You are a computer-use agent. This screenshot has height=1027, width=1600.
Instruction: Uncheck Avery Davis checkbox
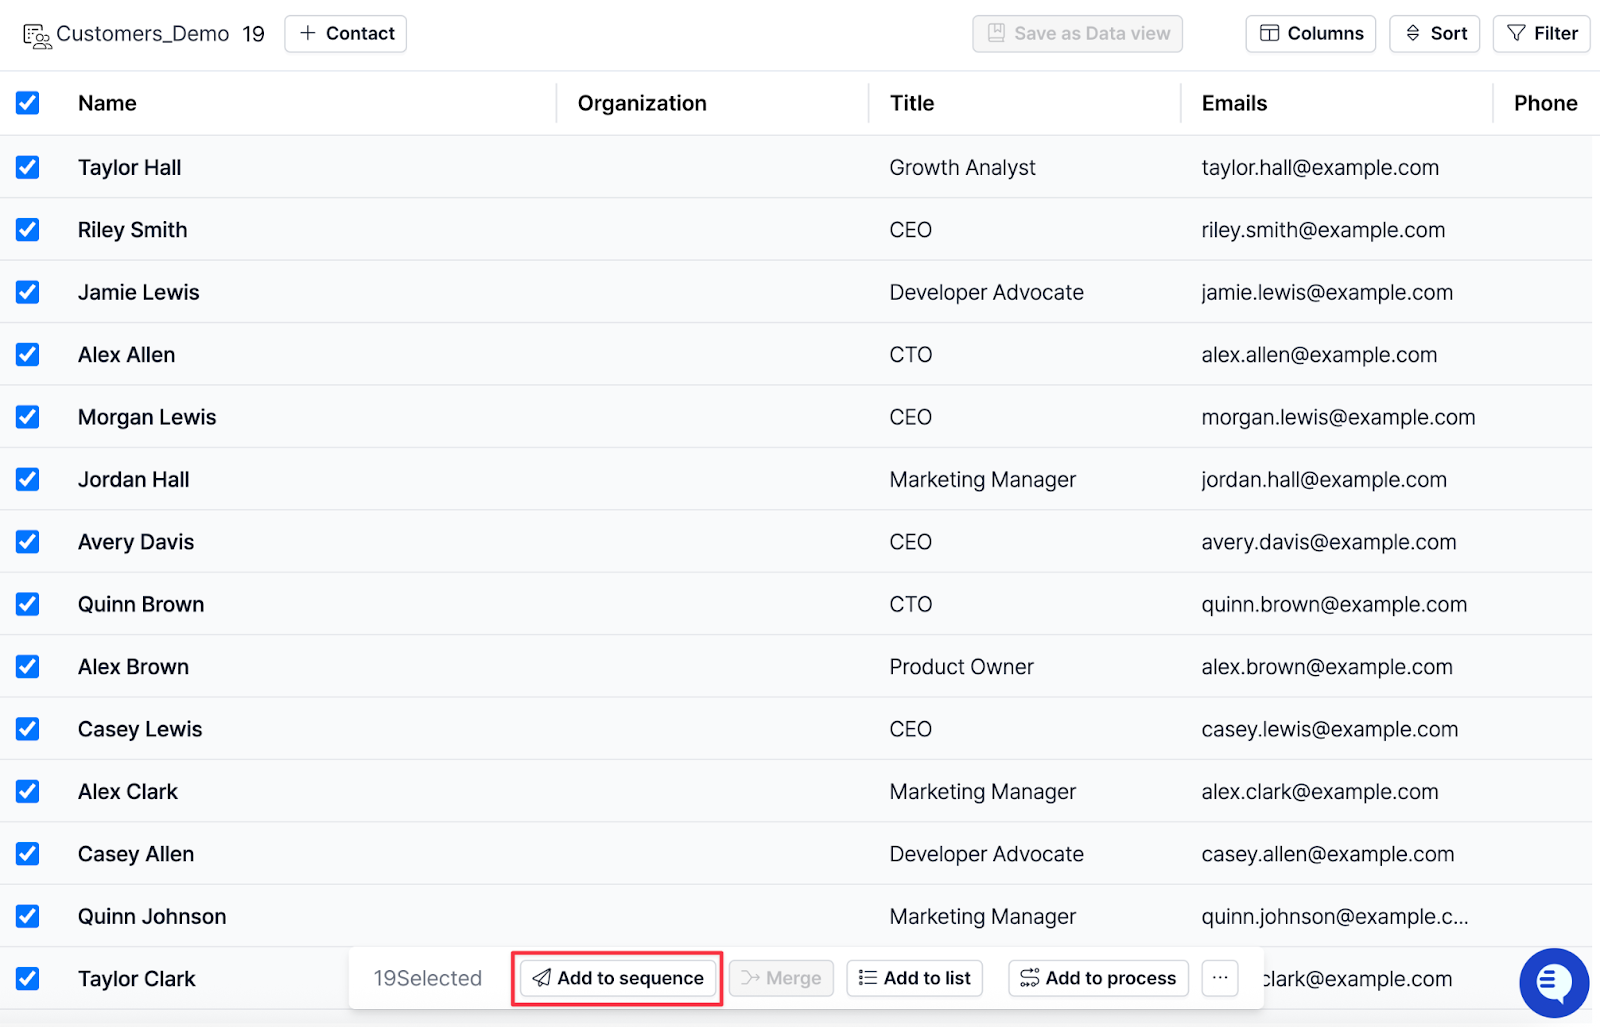(x=28, y=542)
